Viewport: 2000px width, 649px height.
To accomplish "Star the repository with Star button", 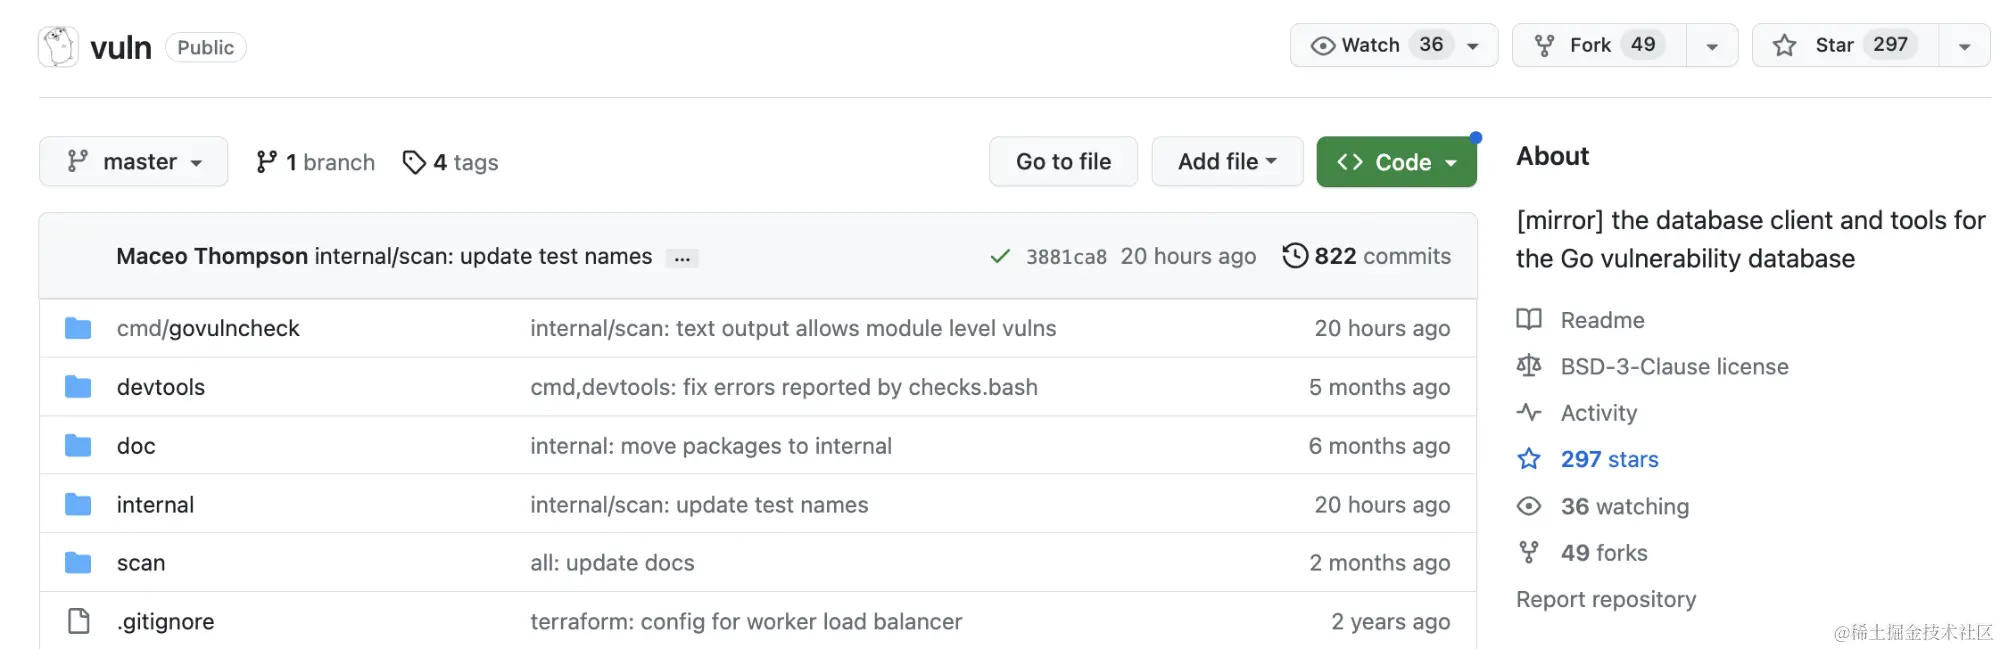I will point(1845,45).
